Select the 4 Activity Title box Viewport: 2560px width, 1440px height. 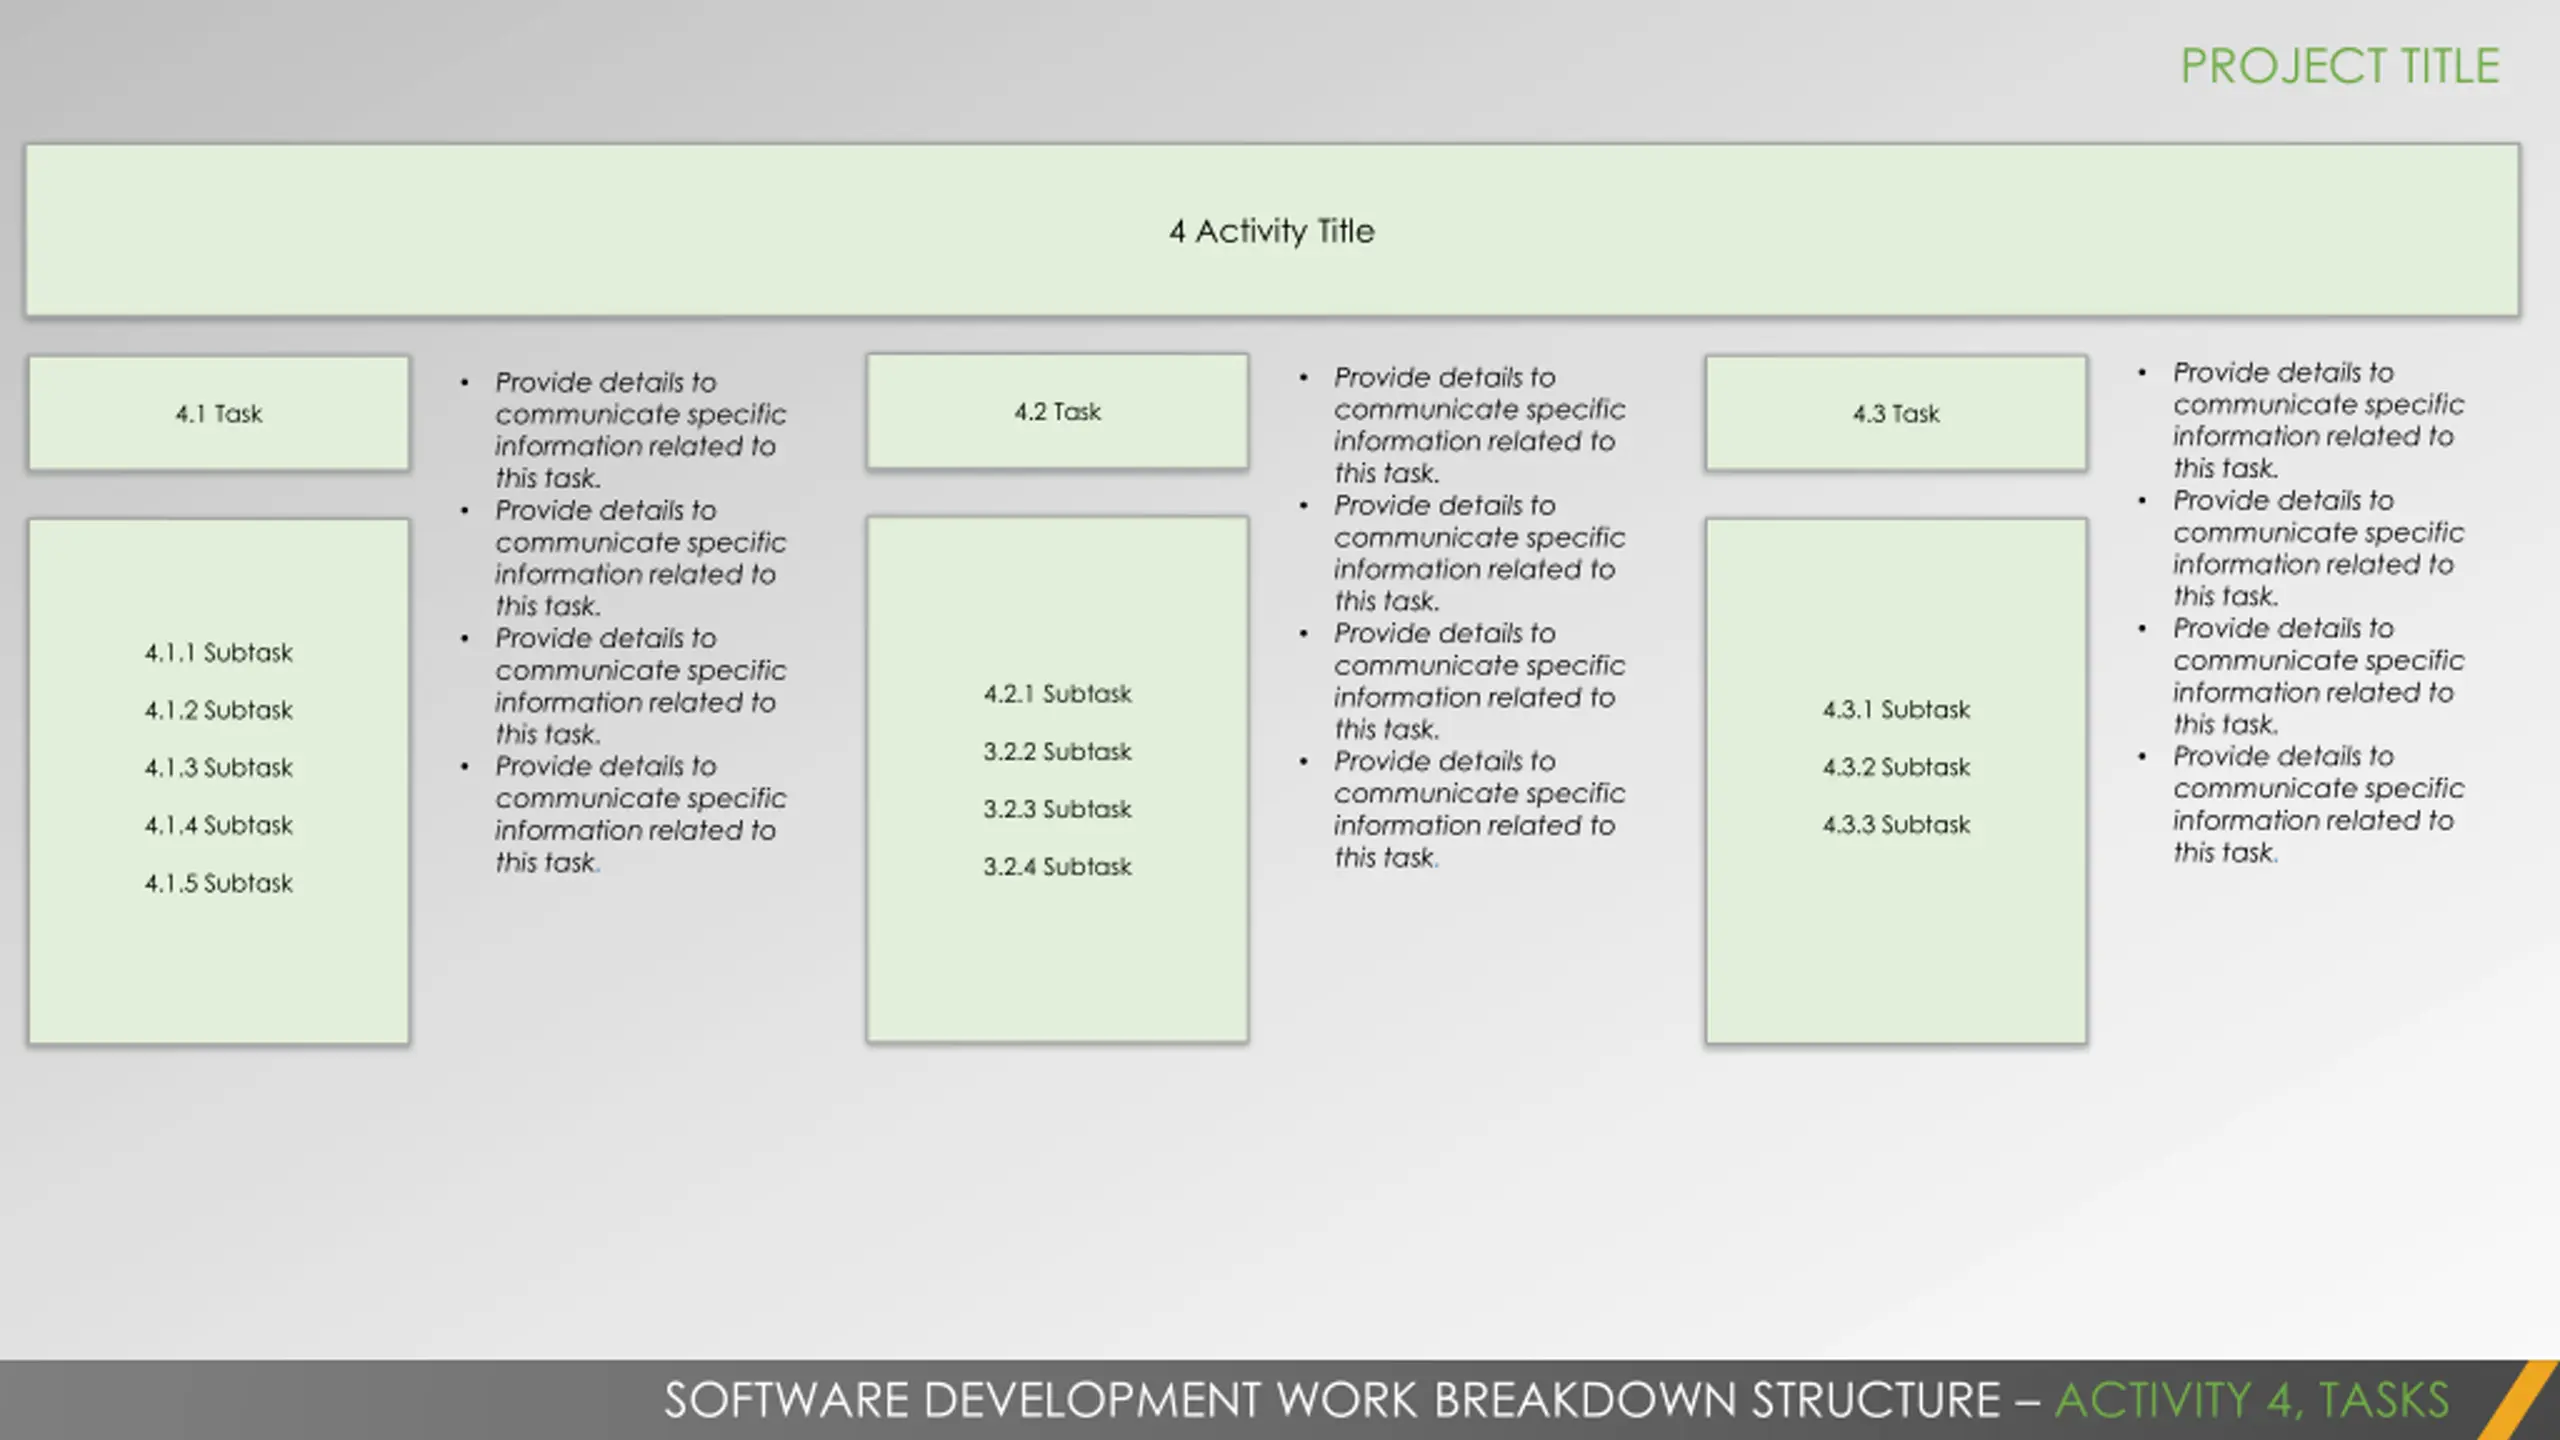[x=1272, y=230]
